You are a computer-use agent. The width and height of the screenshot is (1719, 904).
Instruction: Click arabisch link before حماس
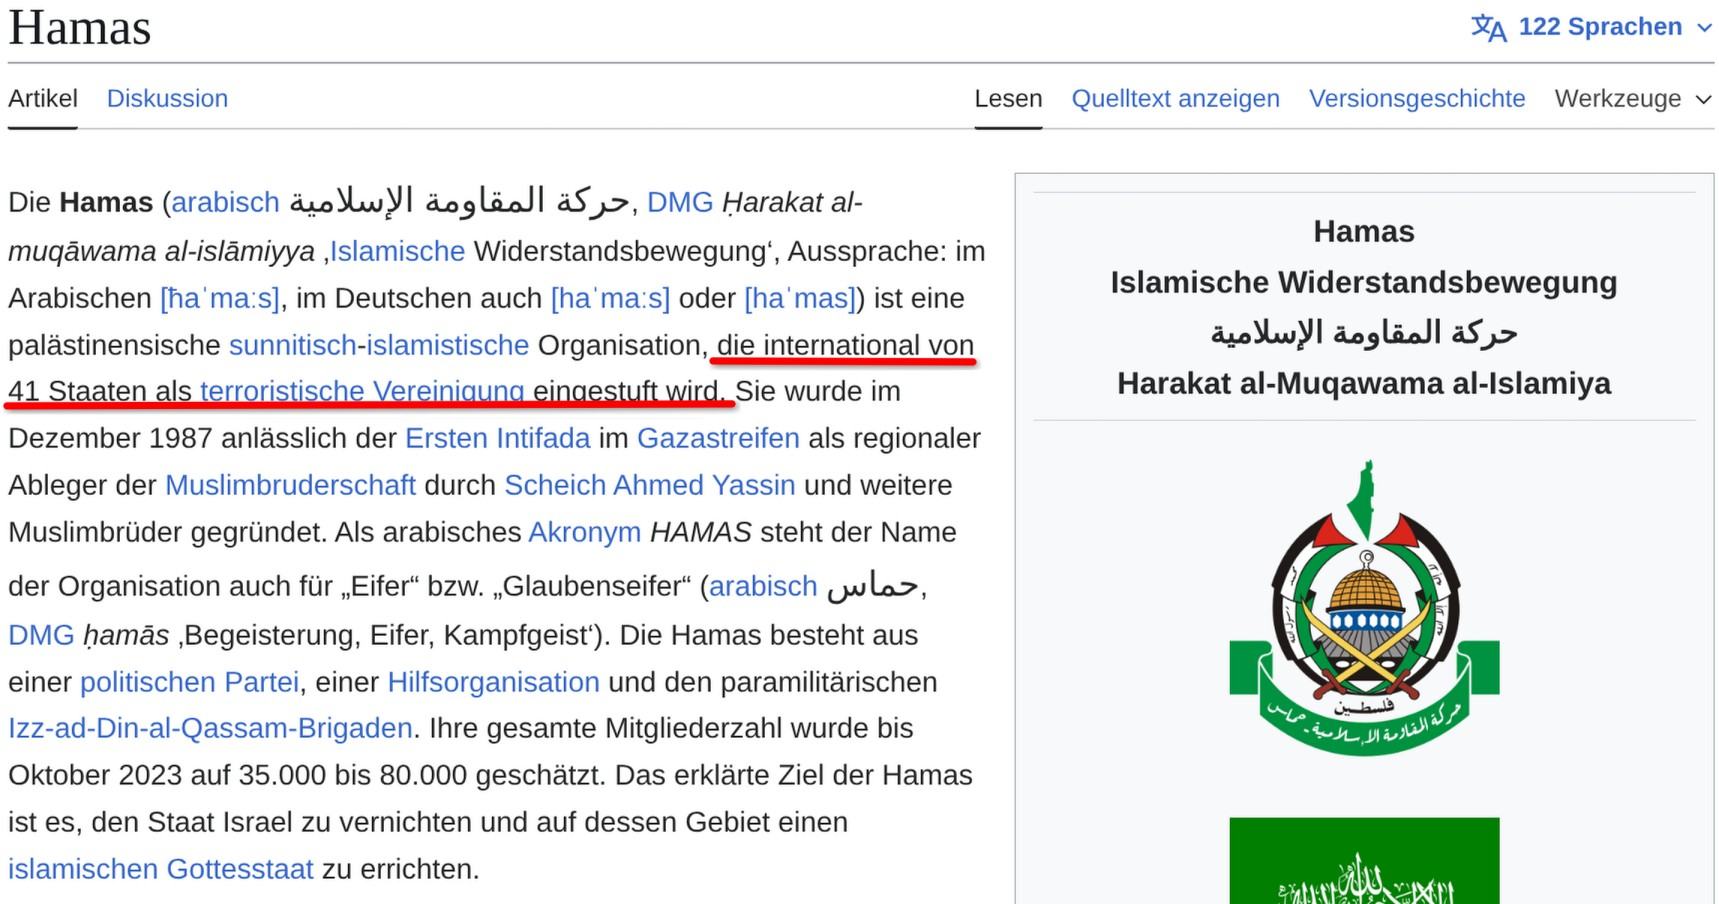[x=763, y=586]
